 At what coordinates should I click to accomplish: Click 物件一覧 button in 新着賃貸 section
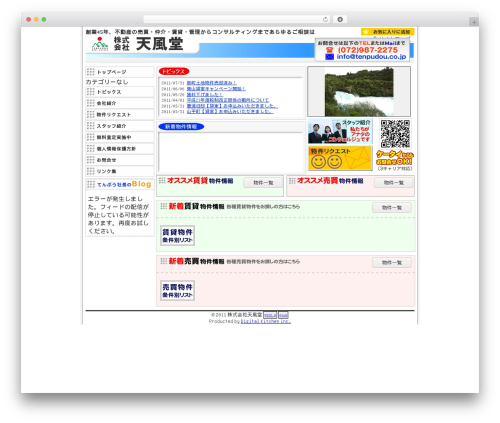(392, 208)
